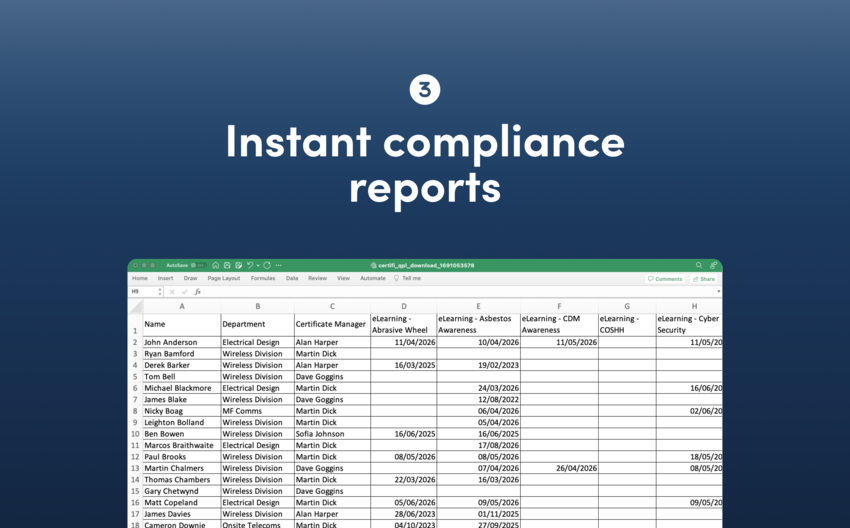Viewport: 850px width, 528px height.
Task: Click the Home icon in title bar
Action: pyautogui.click(x=216, y=266)
